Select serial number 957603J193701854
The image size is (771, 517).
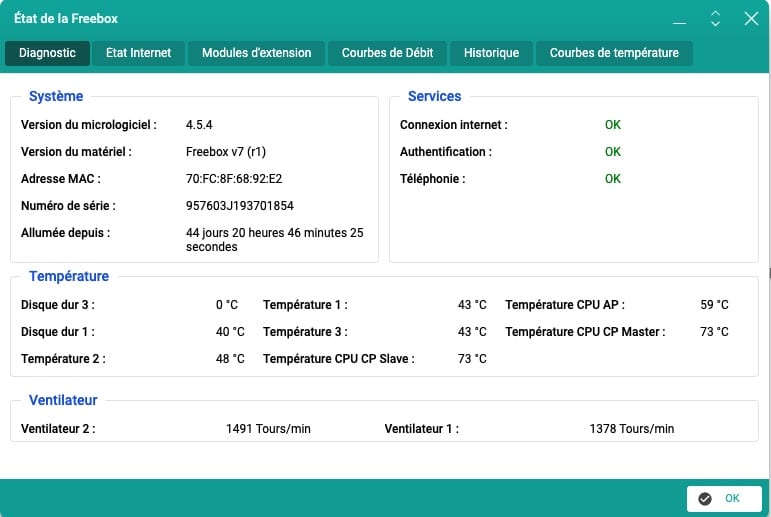click(239, 206)
